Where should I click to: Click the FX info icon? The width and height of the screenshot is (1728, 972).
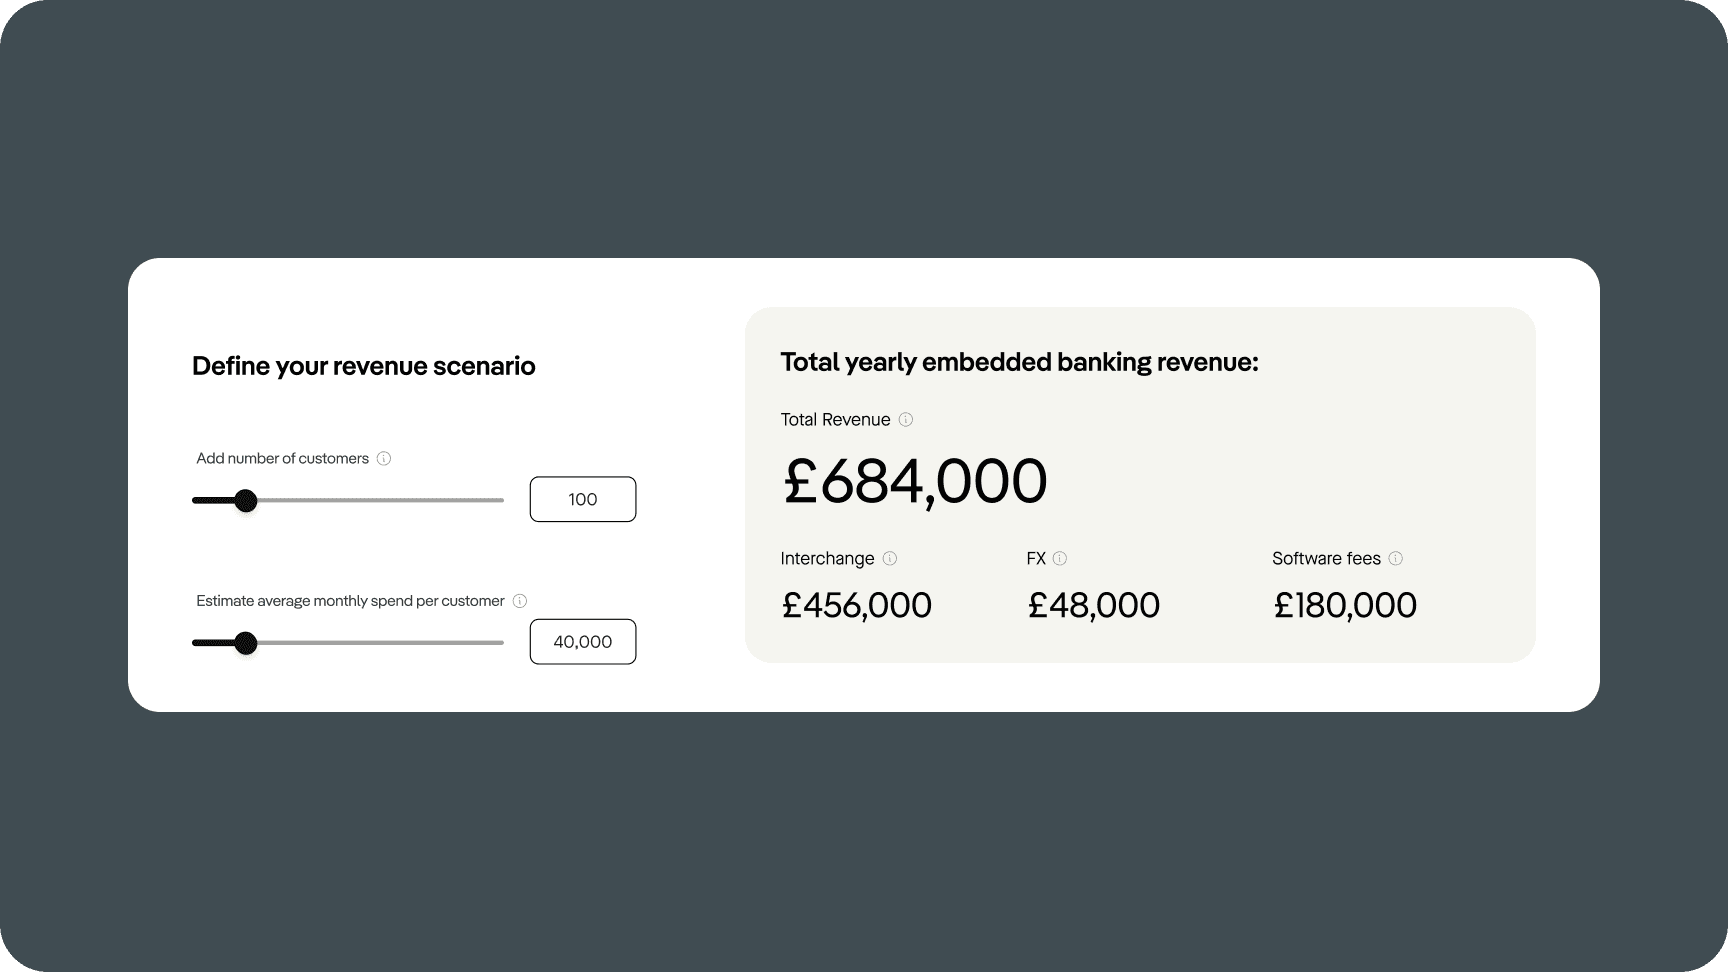1061,559
